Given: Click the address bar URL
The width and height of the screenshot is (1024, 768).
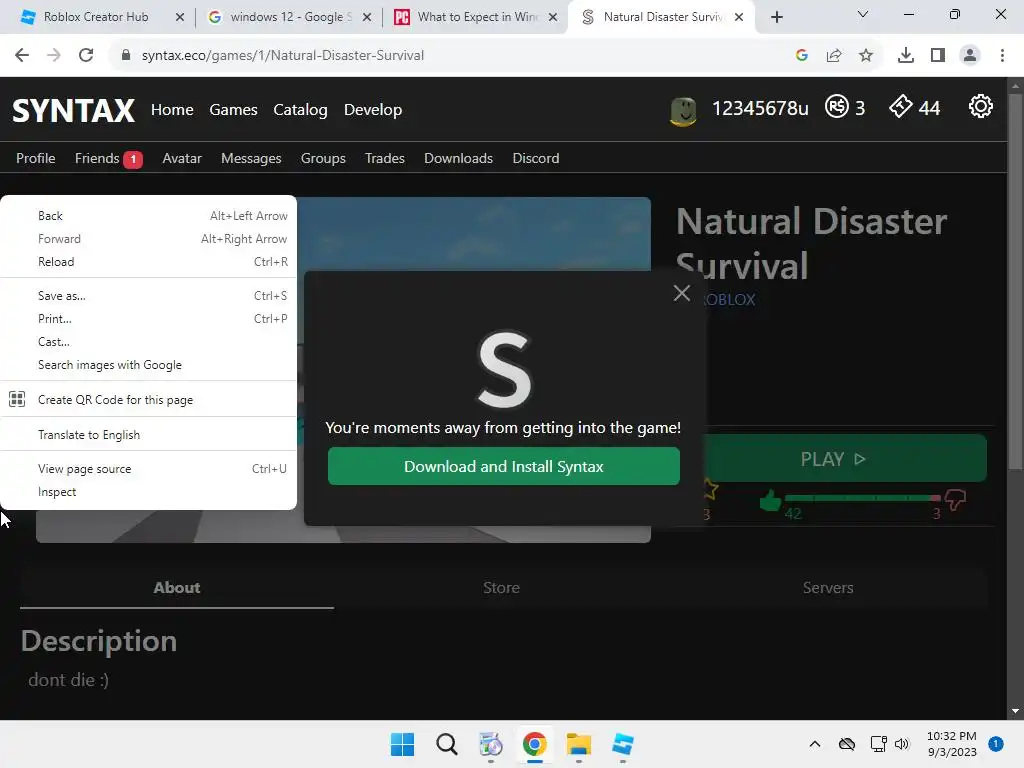Looking at the screenshot, I should (x=283, y=56).
